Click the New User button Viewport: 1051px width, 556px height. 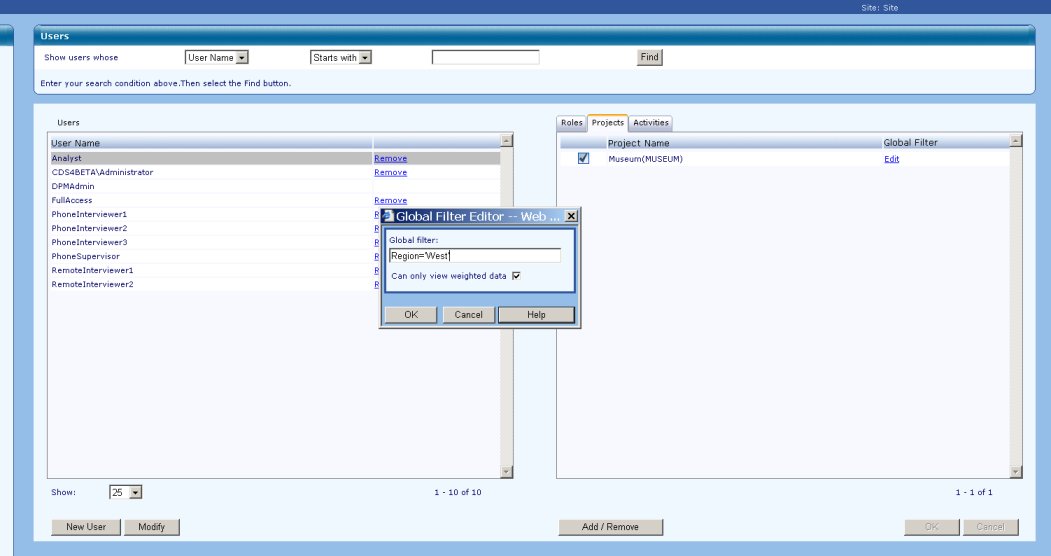(86, 527)
